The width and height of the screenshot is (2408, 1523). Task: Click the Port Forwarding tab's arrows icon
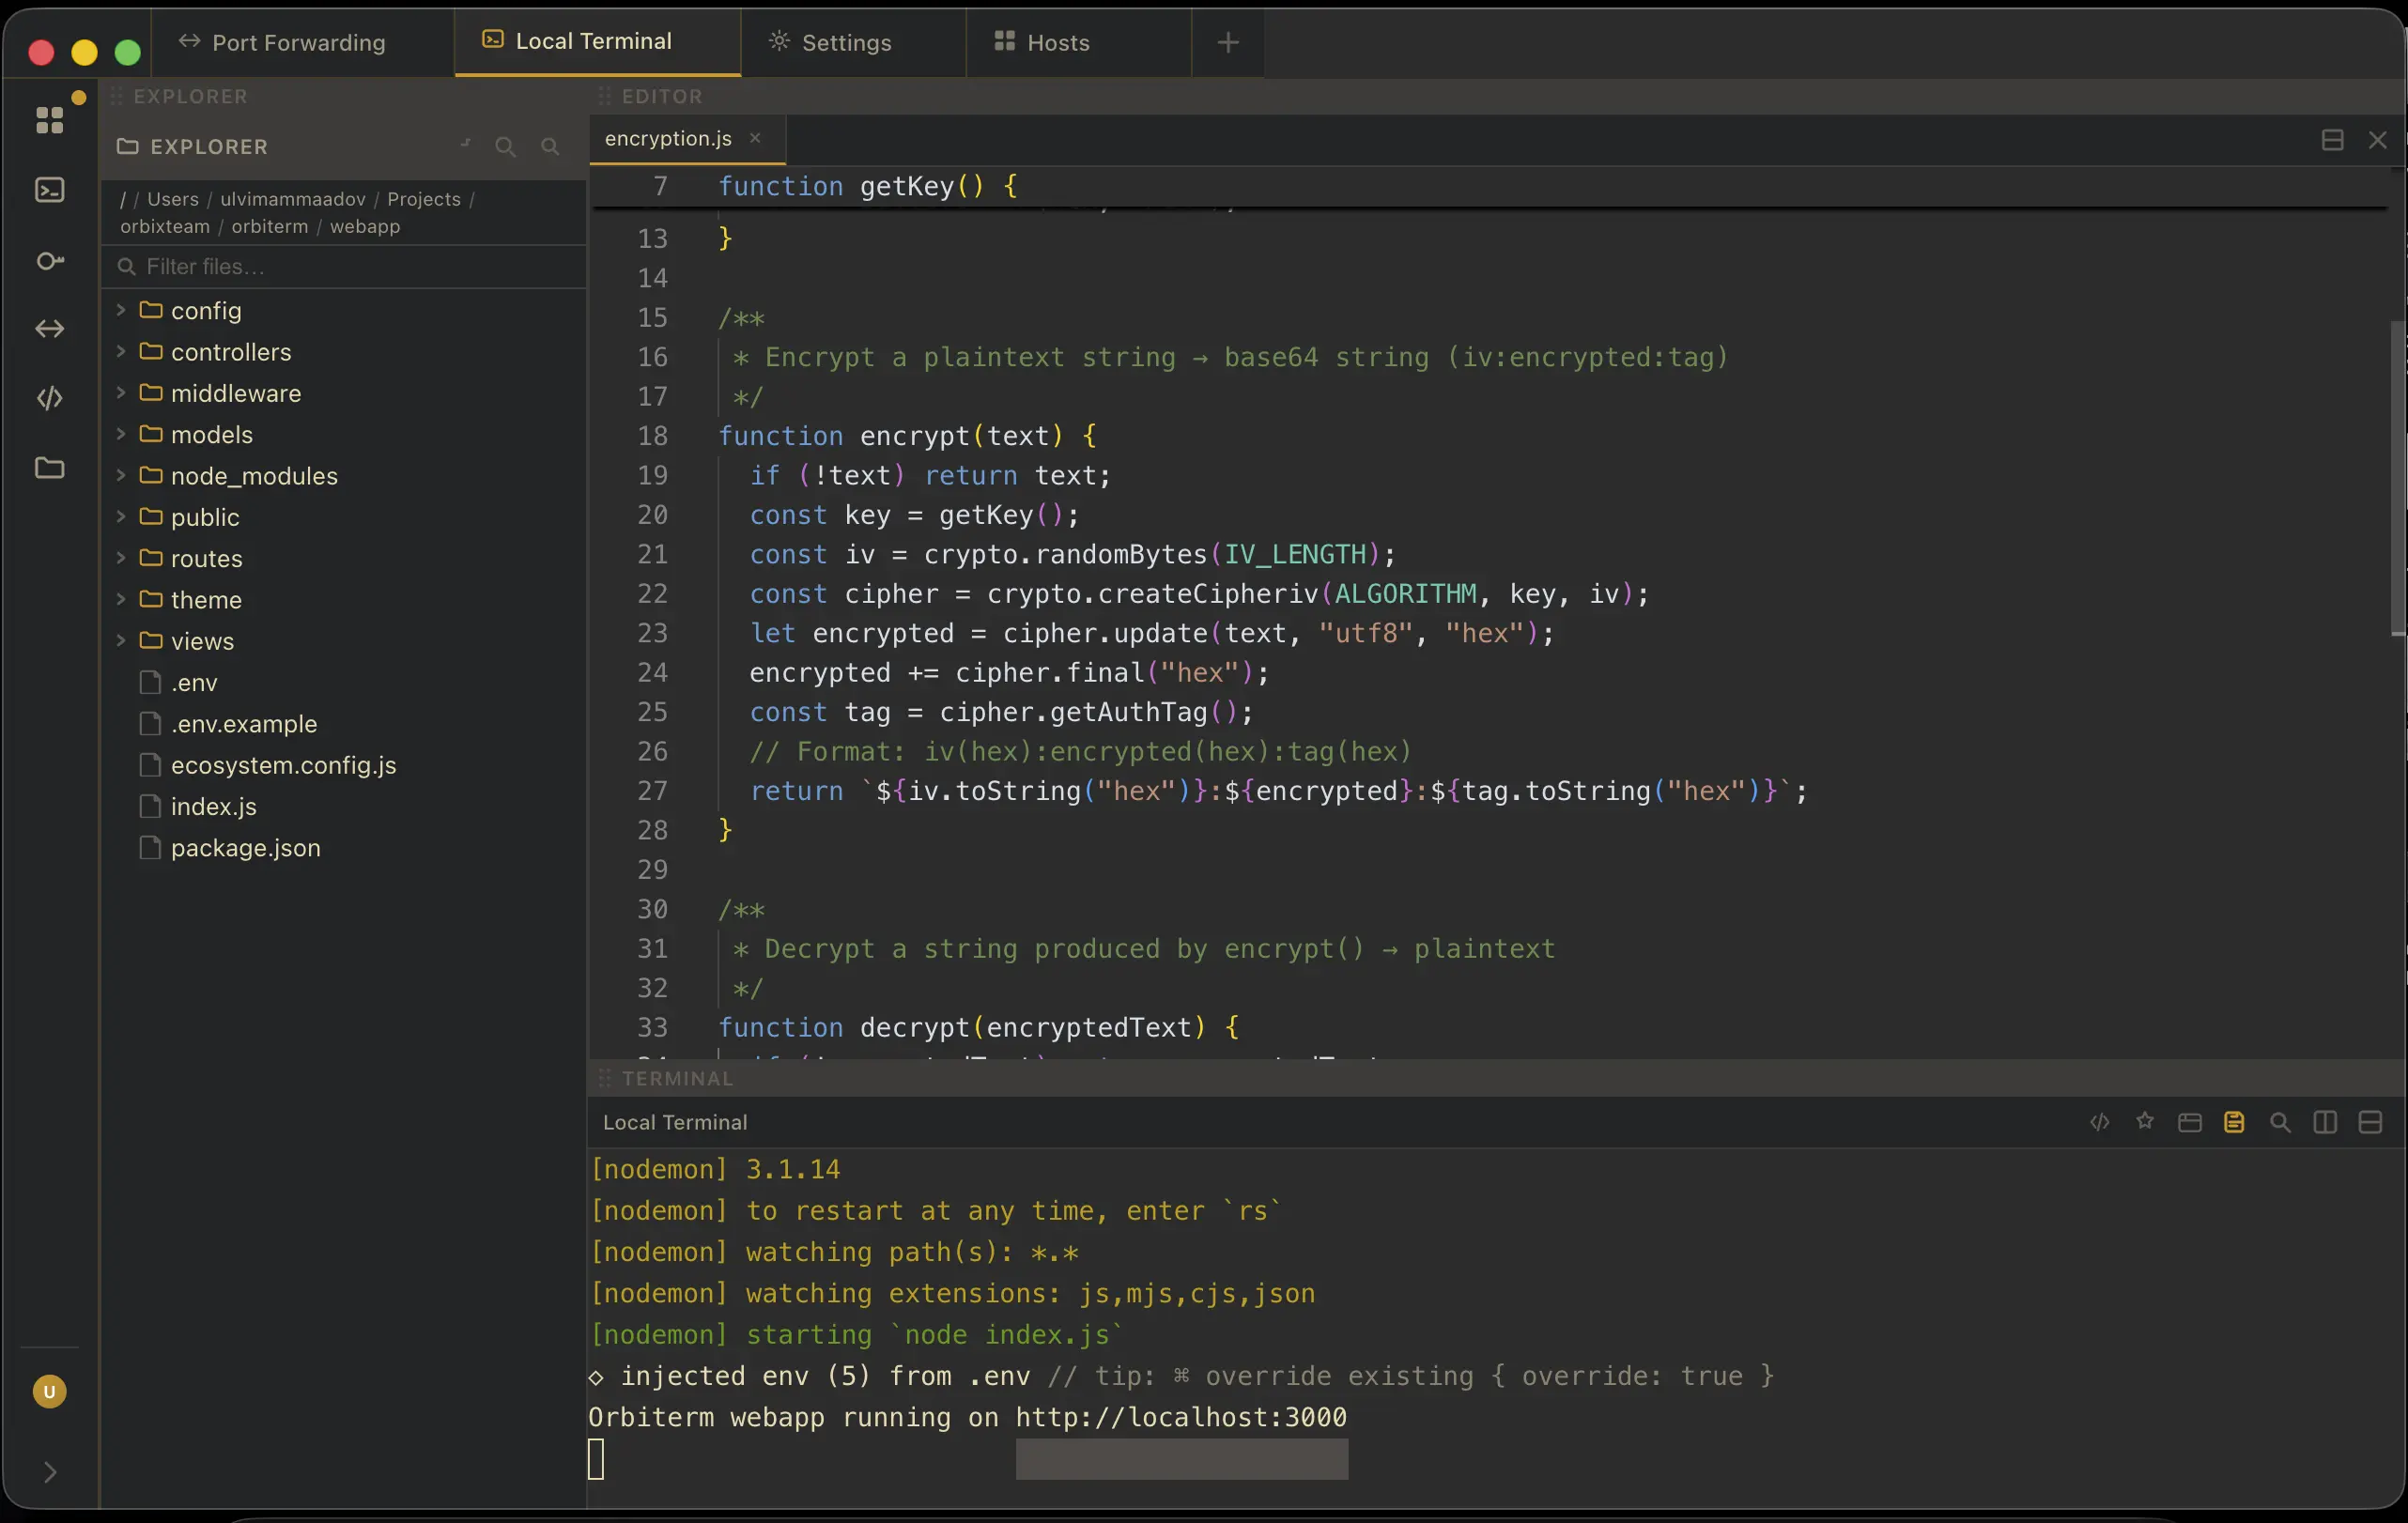pyautogui.click(x=189, y=41)
